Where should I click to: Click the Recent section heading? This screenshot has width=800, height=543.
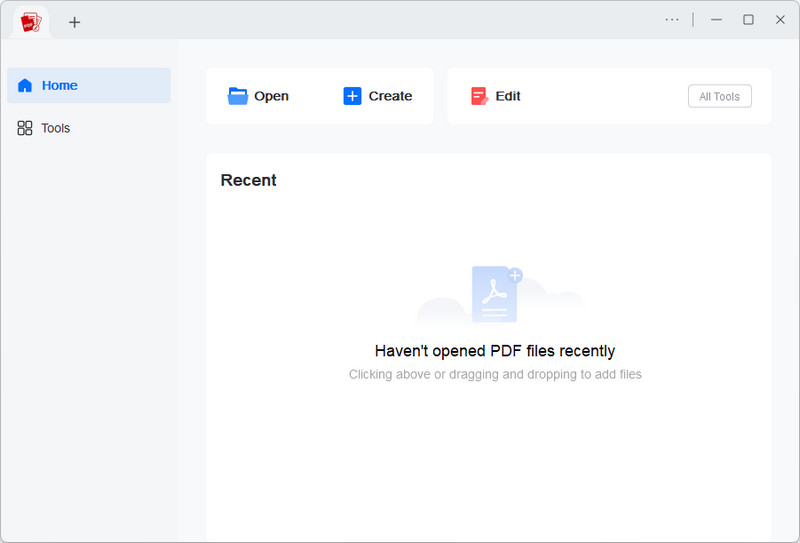pyautogui.click(x=248, y=180)
